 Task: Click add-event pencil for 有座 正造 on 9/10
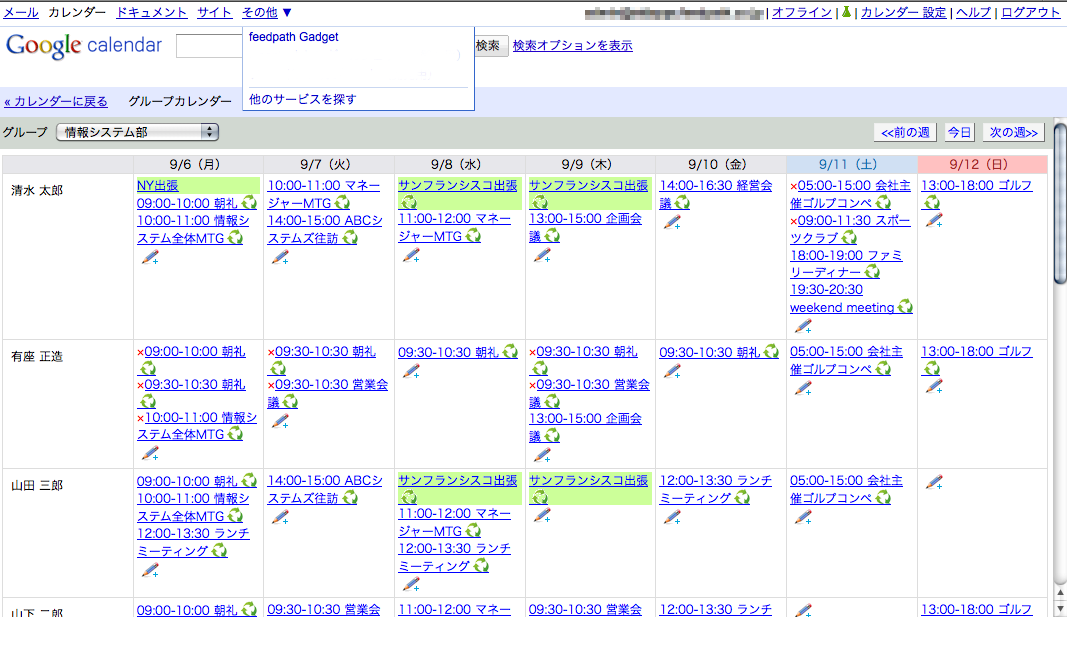672,371
